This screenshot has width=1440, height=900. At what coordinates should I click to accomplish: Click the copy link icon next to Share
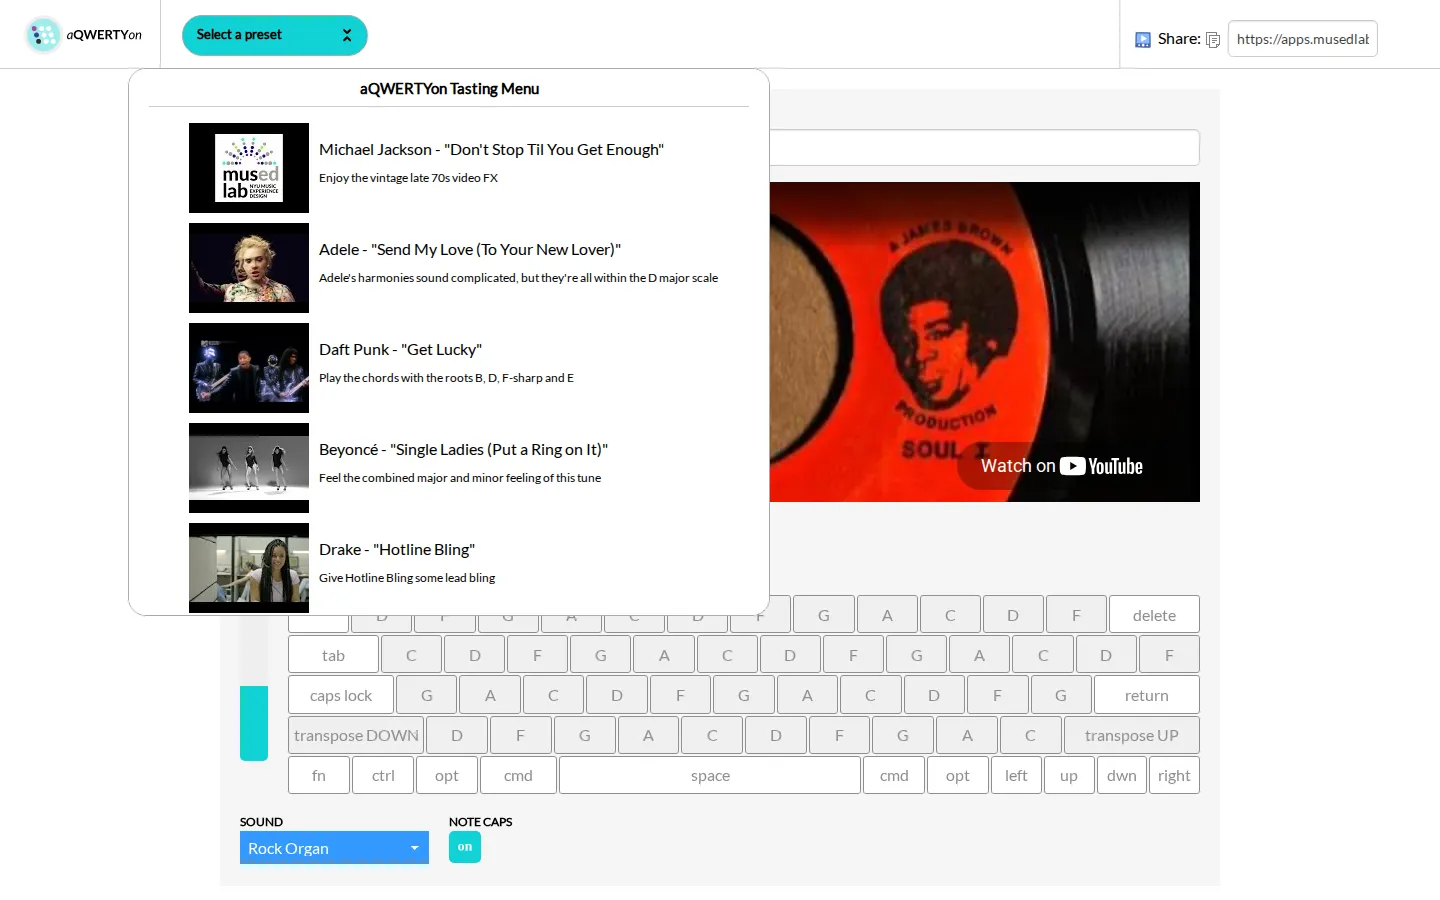click(1213, 40)
